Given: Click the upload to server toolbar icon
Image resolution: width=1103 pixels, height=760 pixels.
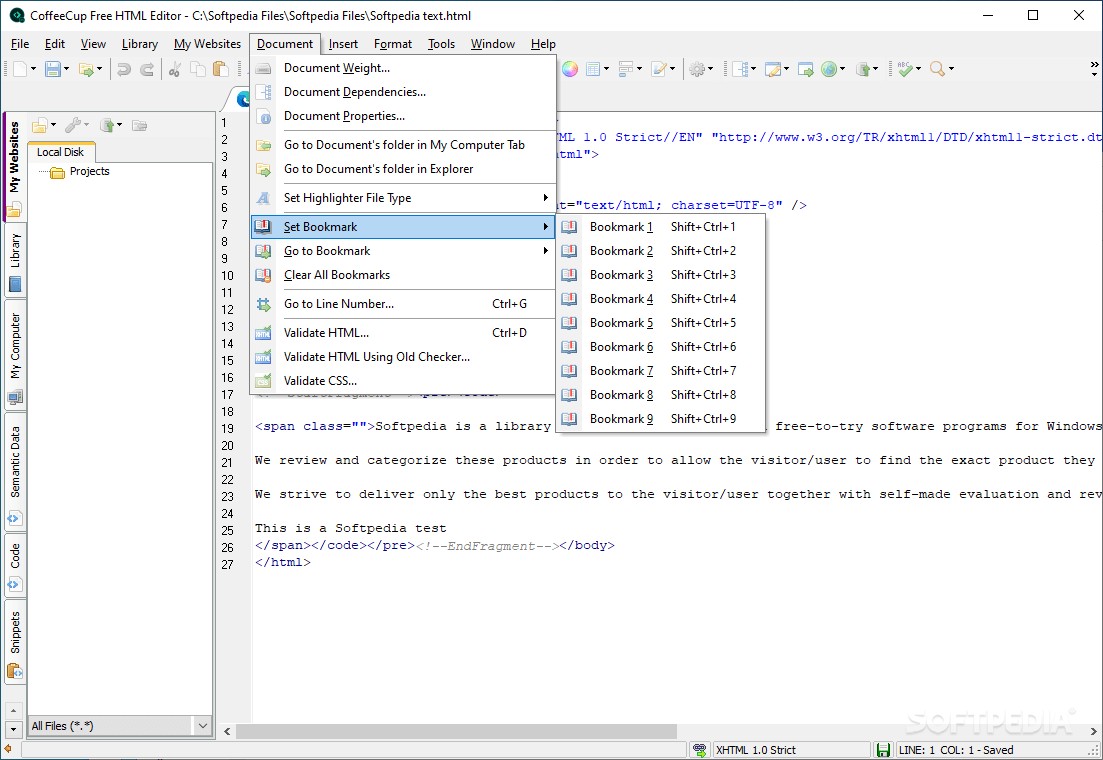Looking at the screenshot, I should [x=862, y=69].
